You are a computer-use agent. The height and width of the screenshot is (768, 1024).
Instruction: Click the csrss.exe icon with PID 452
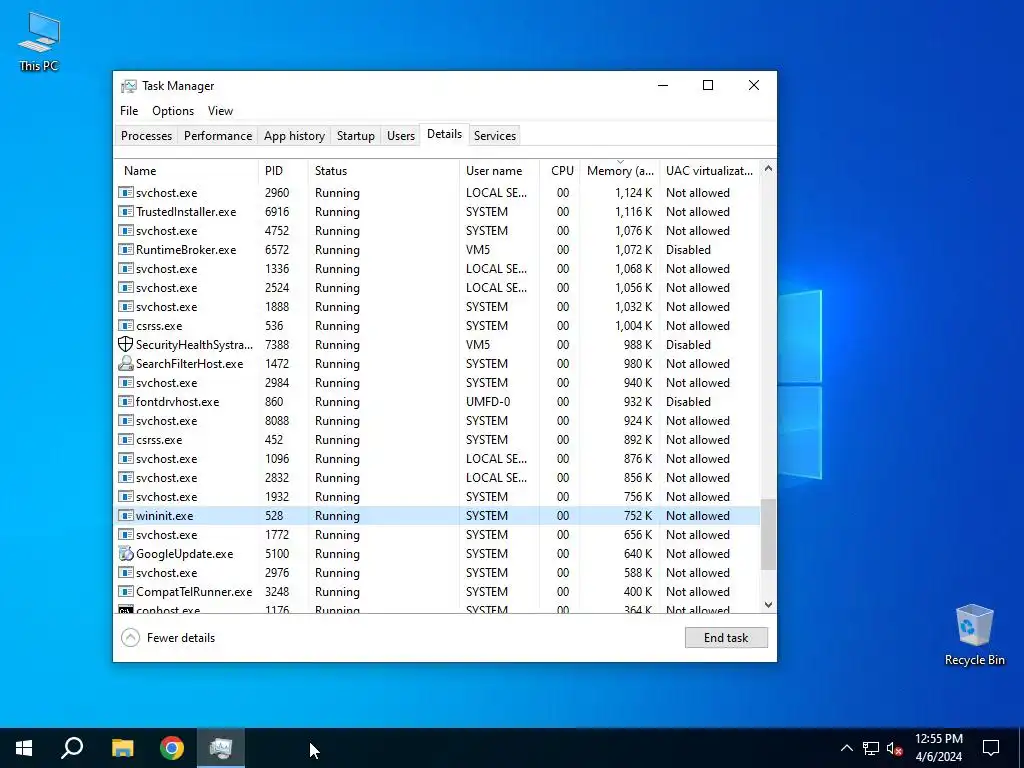tap(125, 440)
